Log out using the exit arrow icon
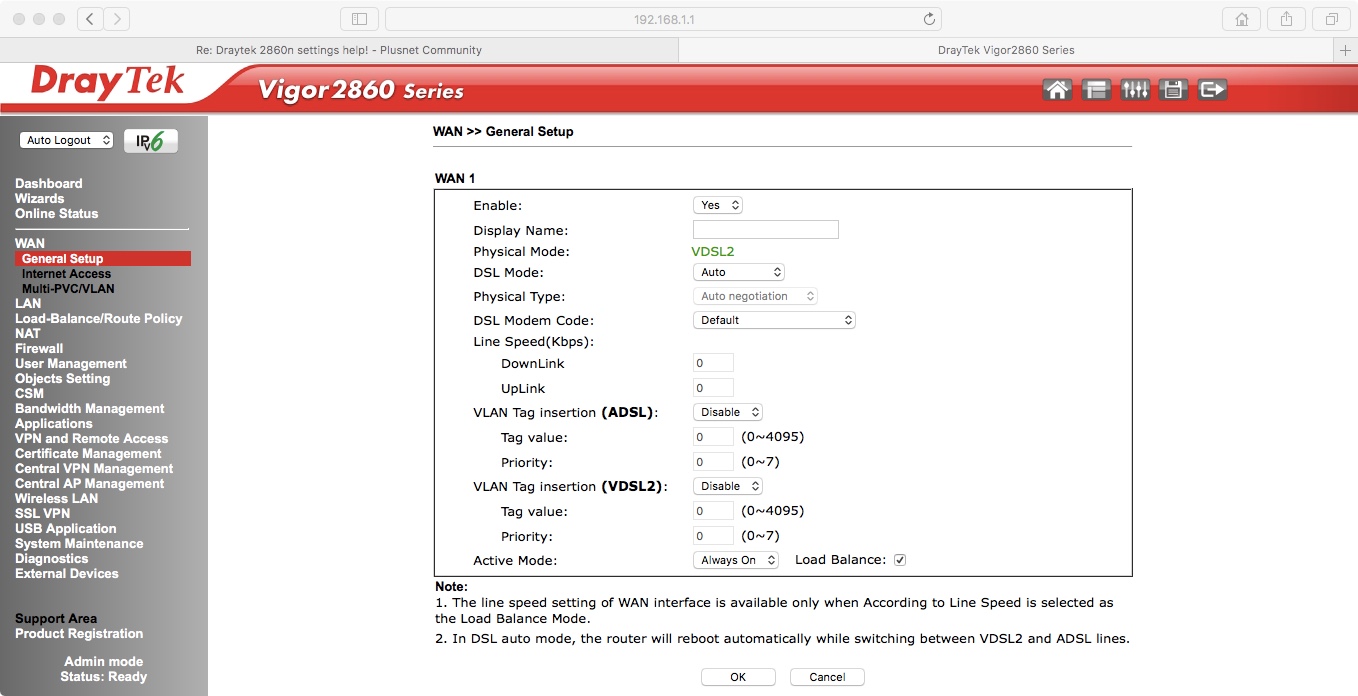The image size is (1358, 696). tap(1212, 89)
